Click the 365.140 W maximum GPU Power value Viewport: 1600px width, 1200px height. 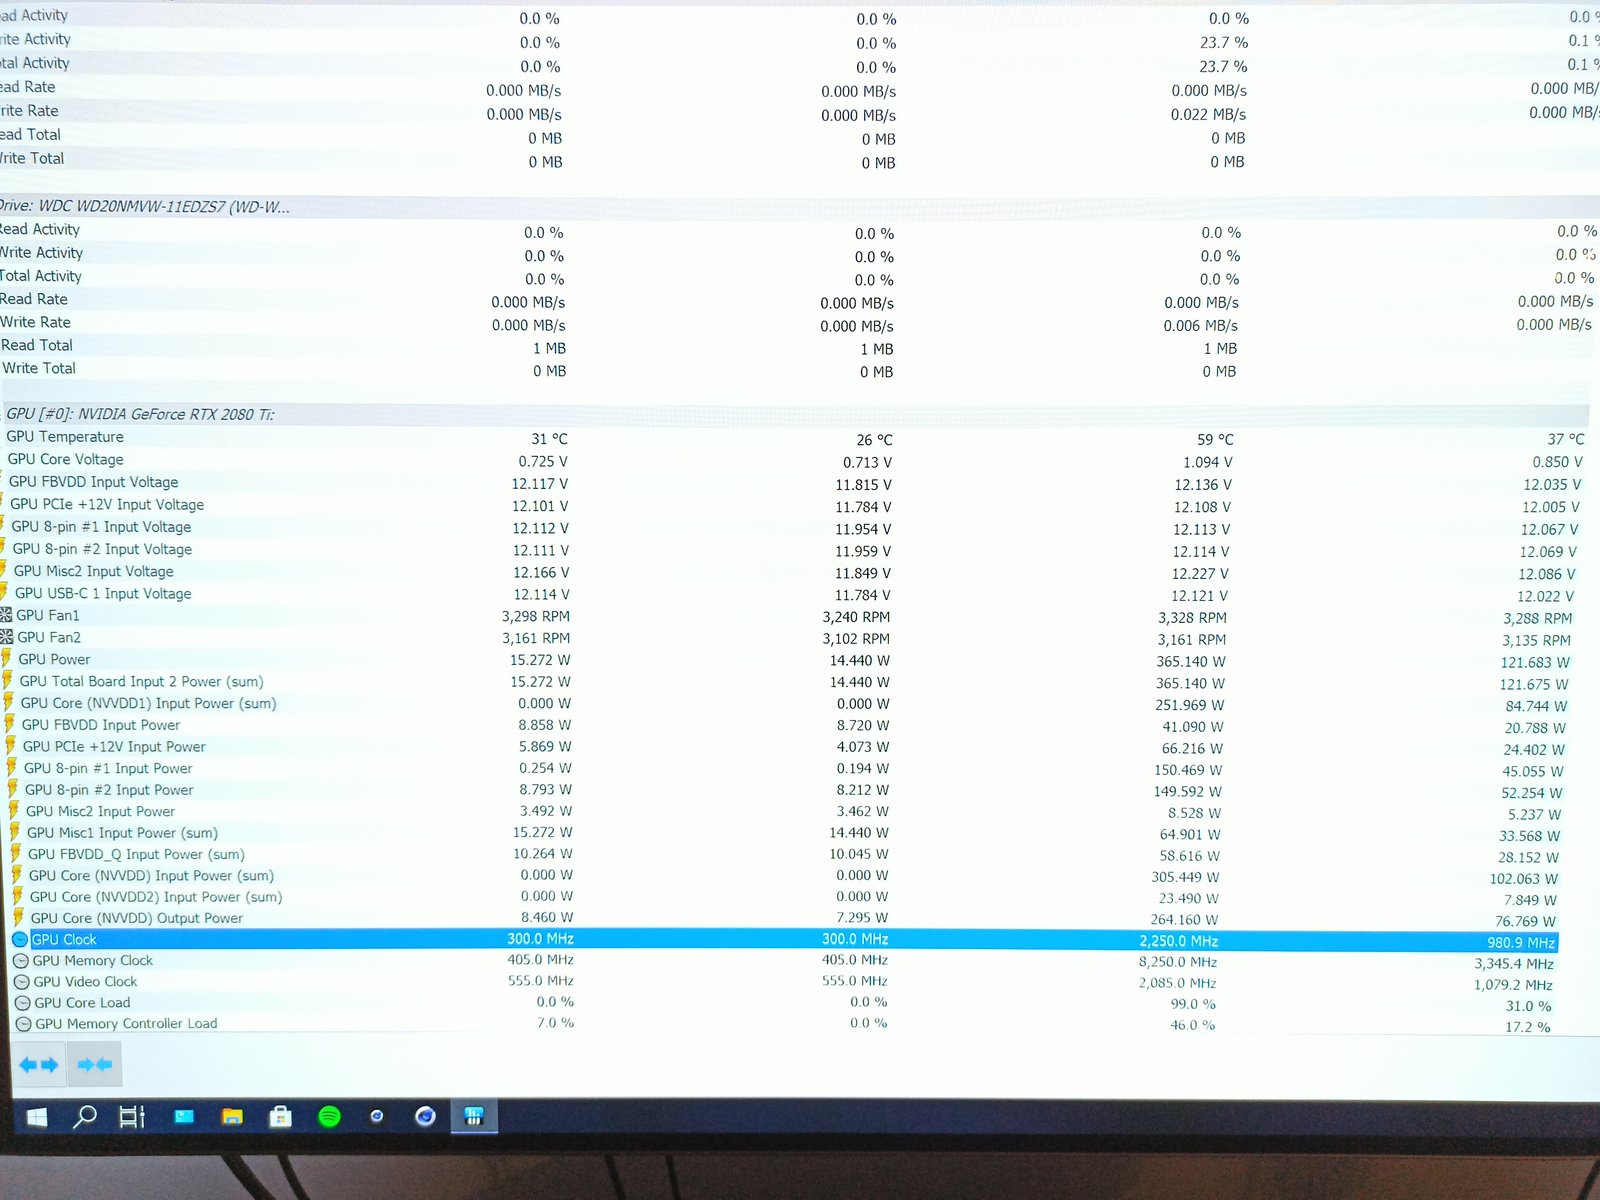1190,662
